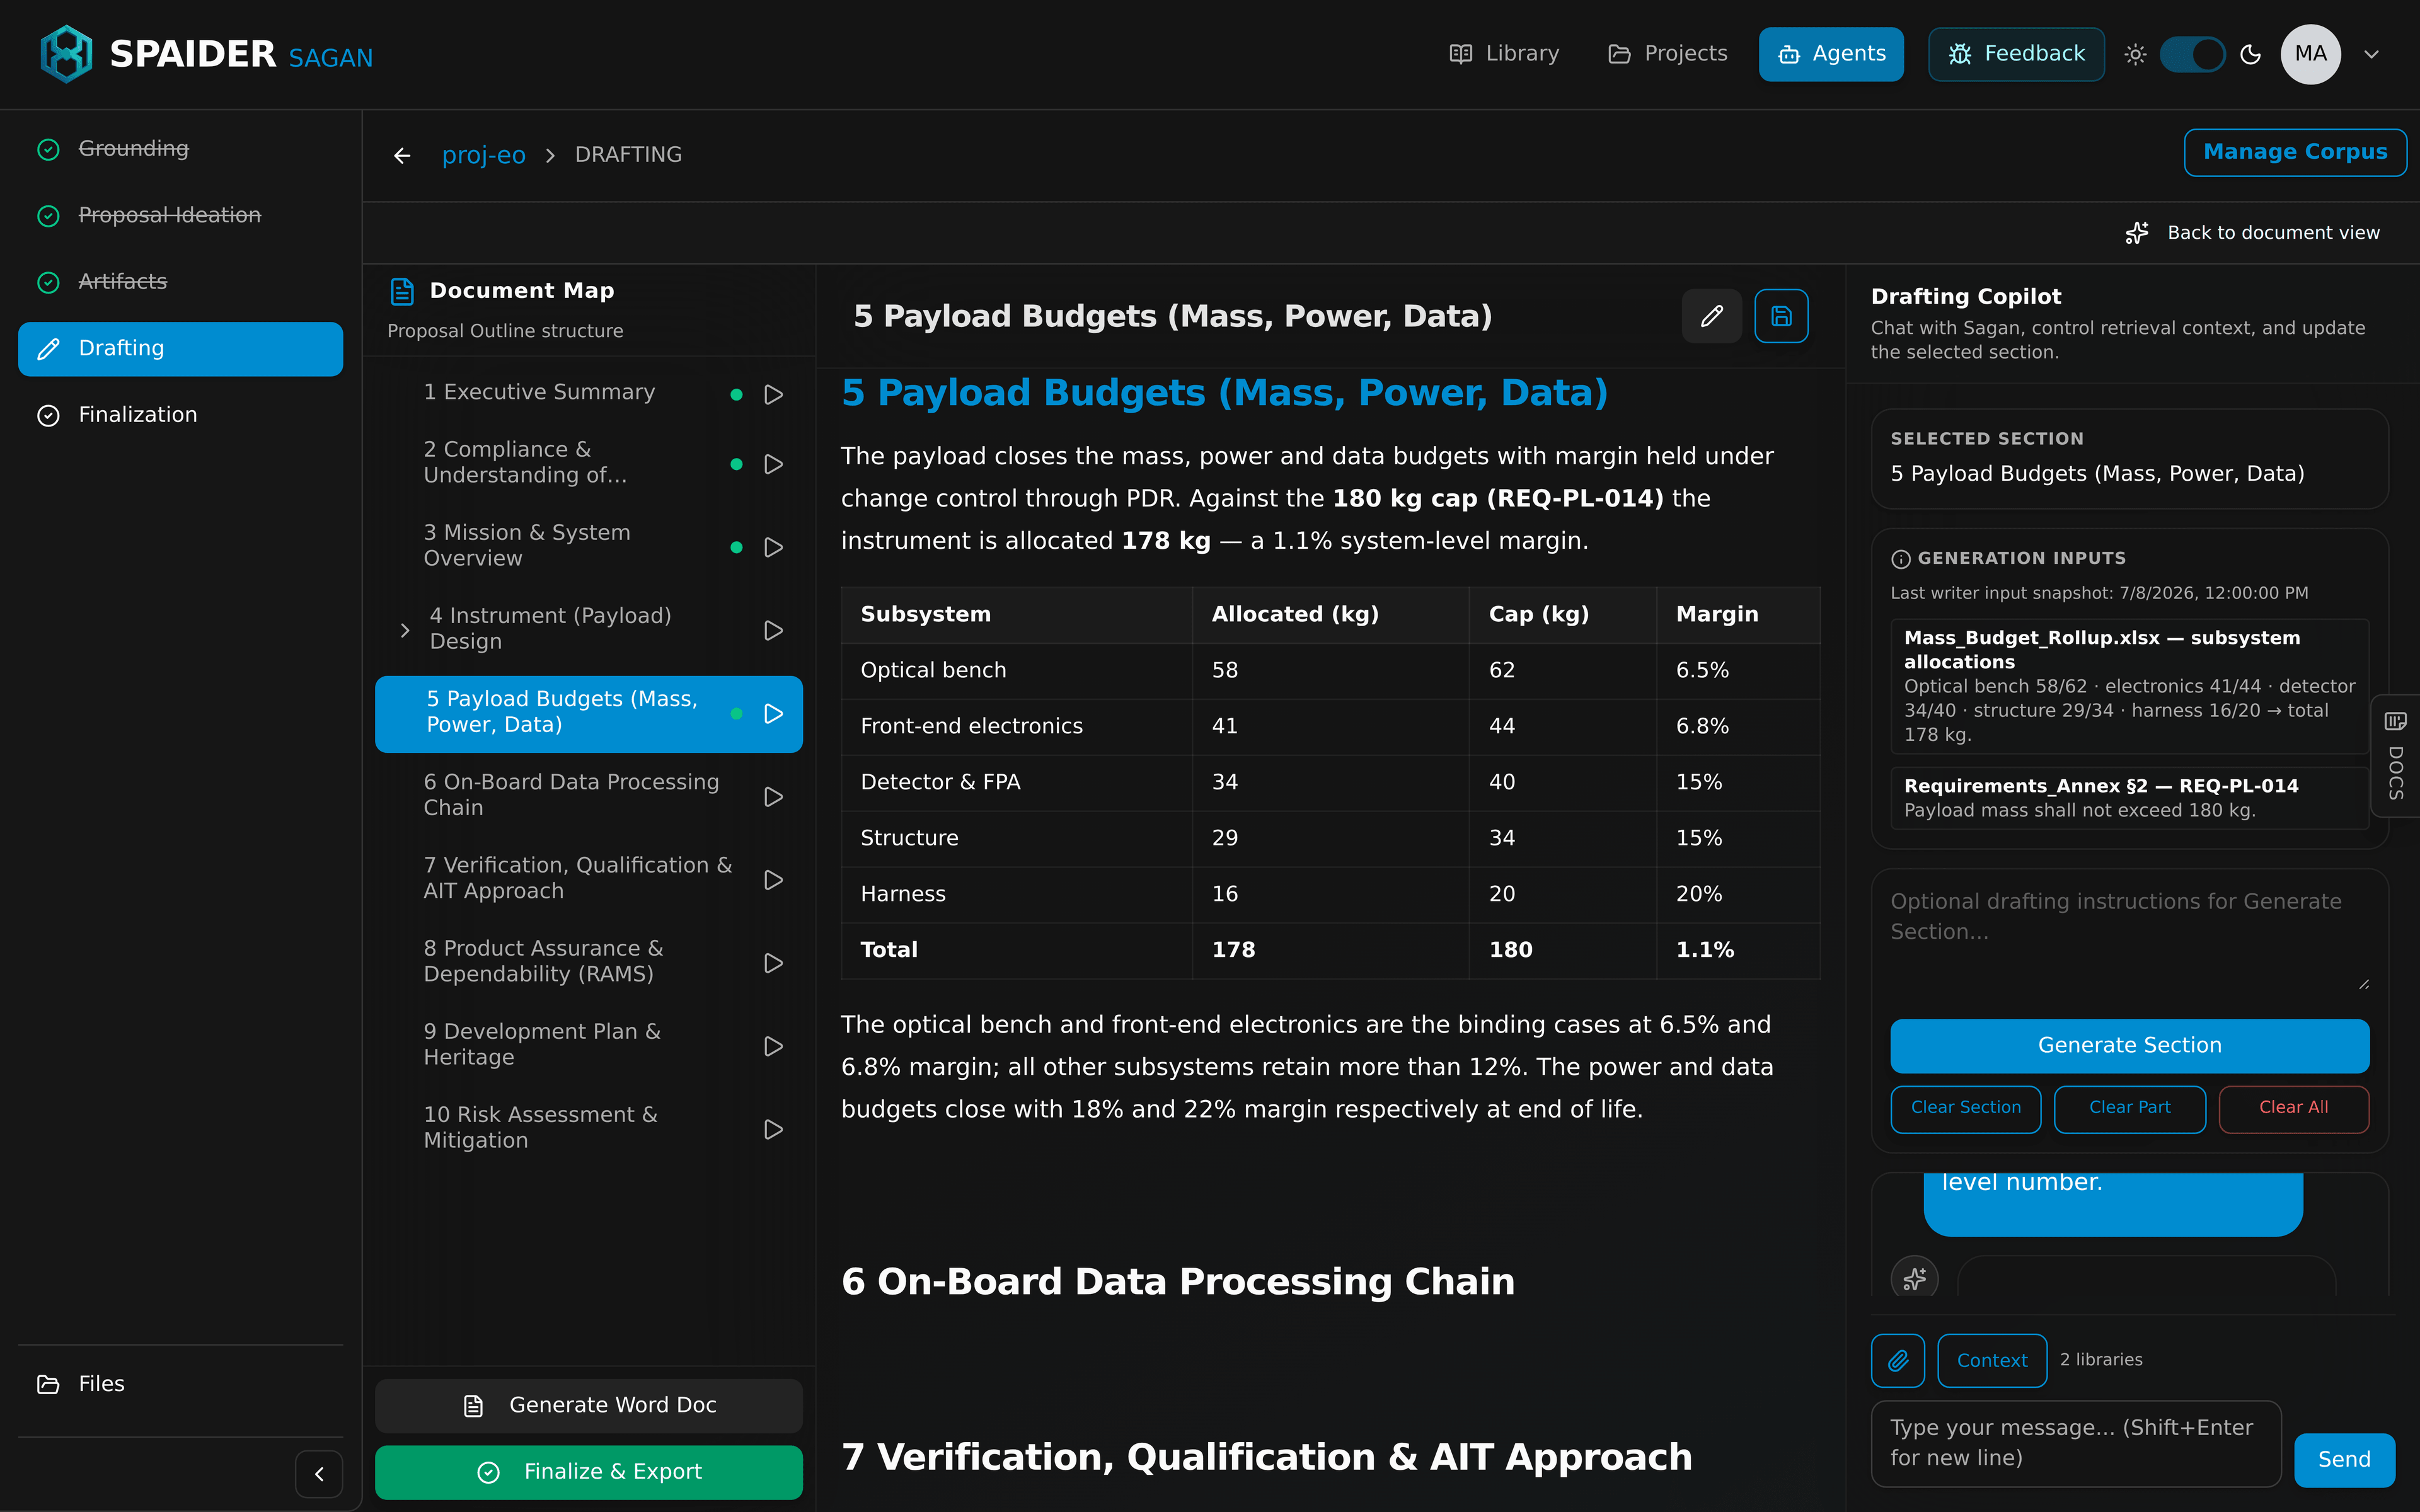Image resolution: width=2420 pixels, height=1512 pixels.
Task: Open the proj-eo breadcrumb link
Action: [x=484, y=155]
